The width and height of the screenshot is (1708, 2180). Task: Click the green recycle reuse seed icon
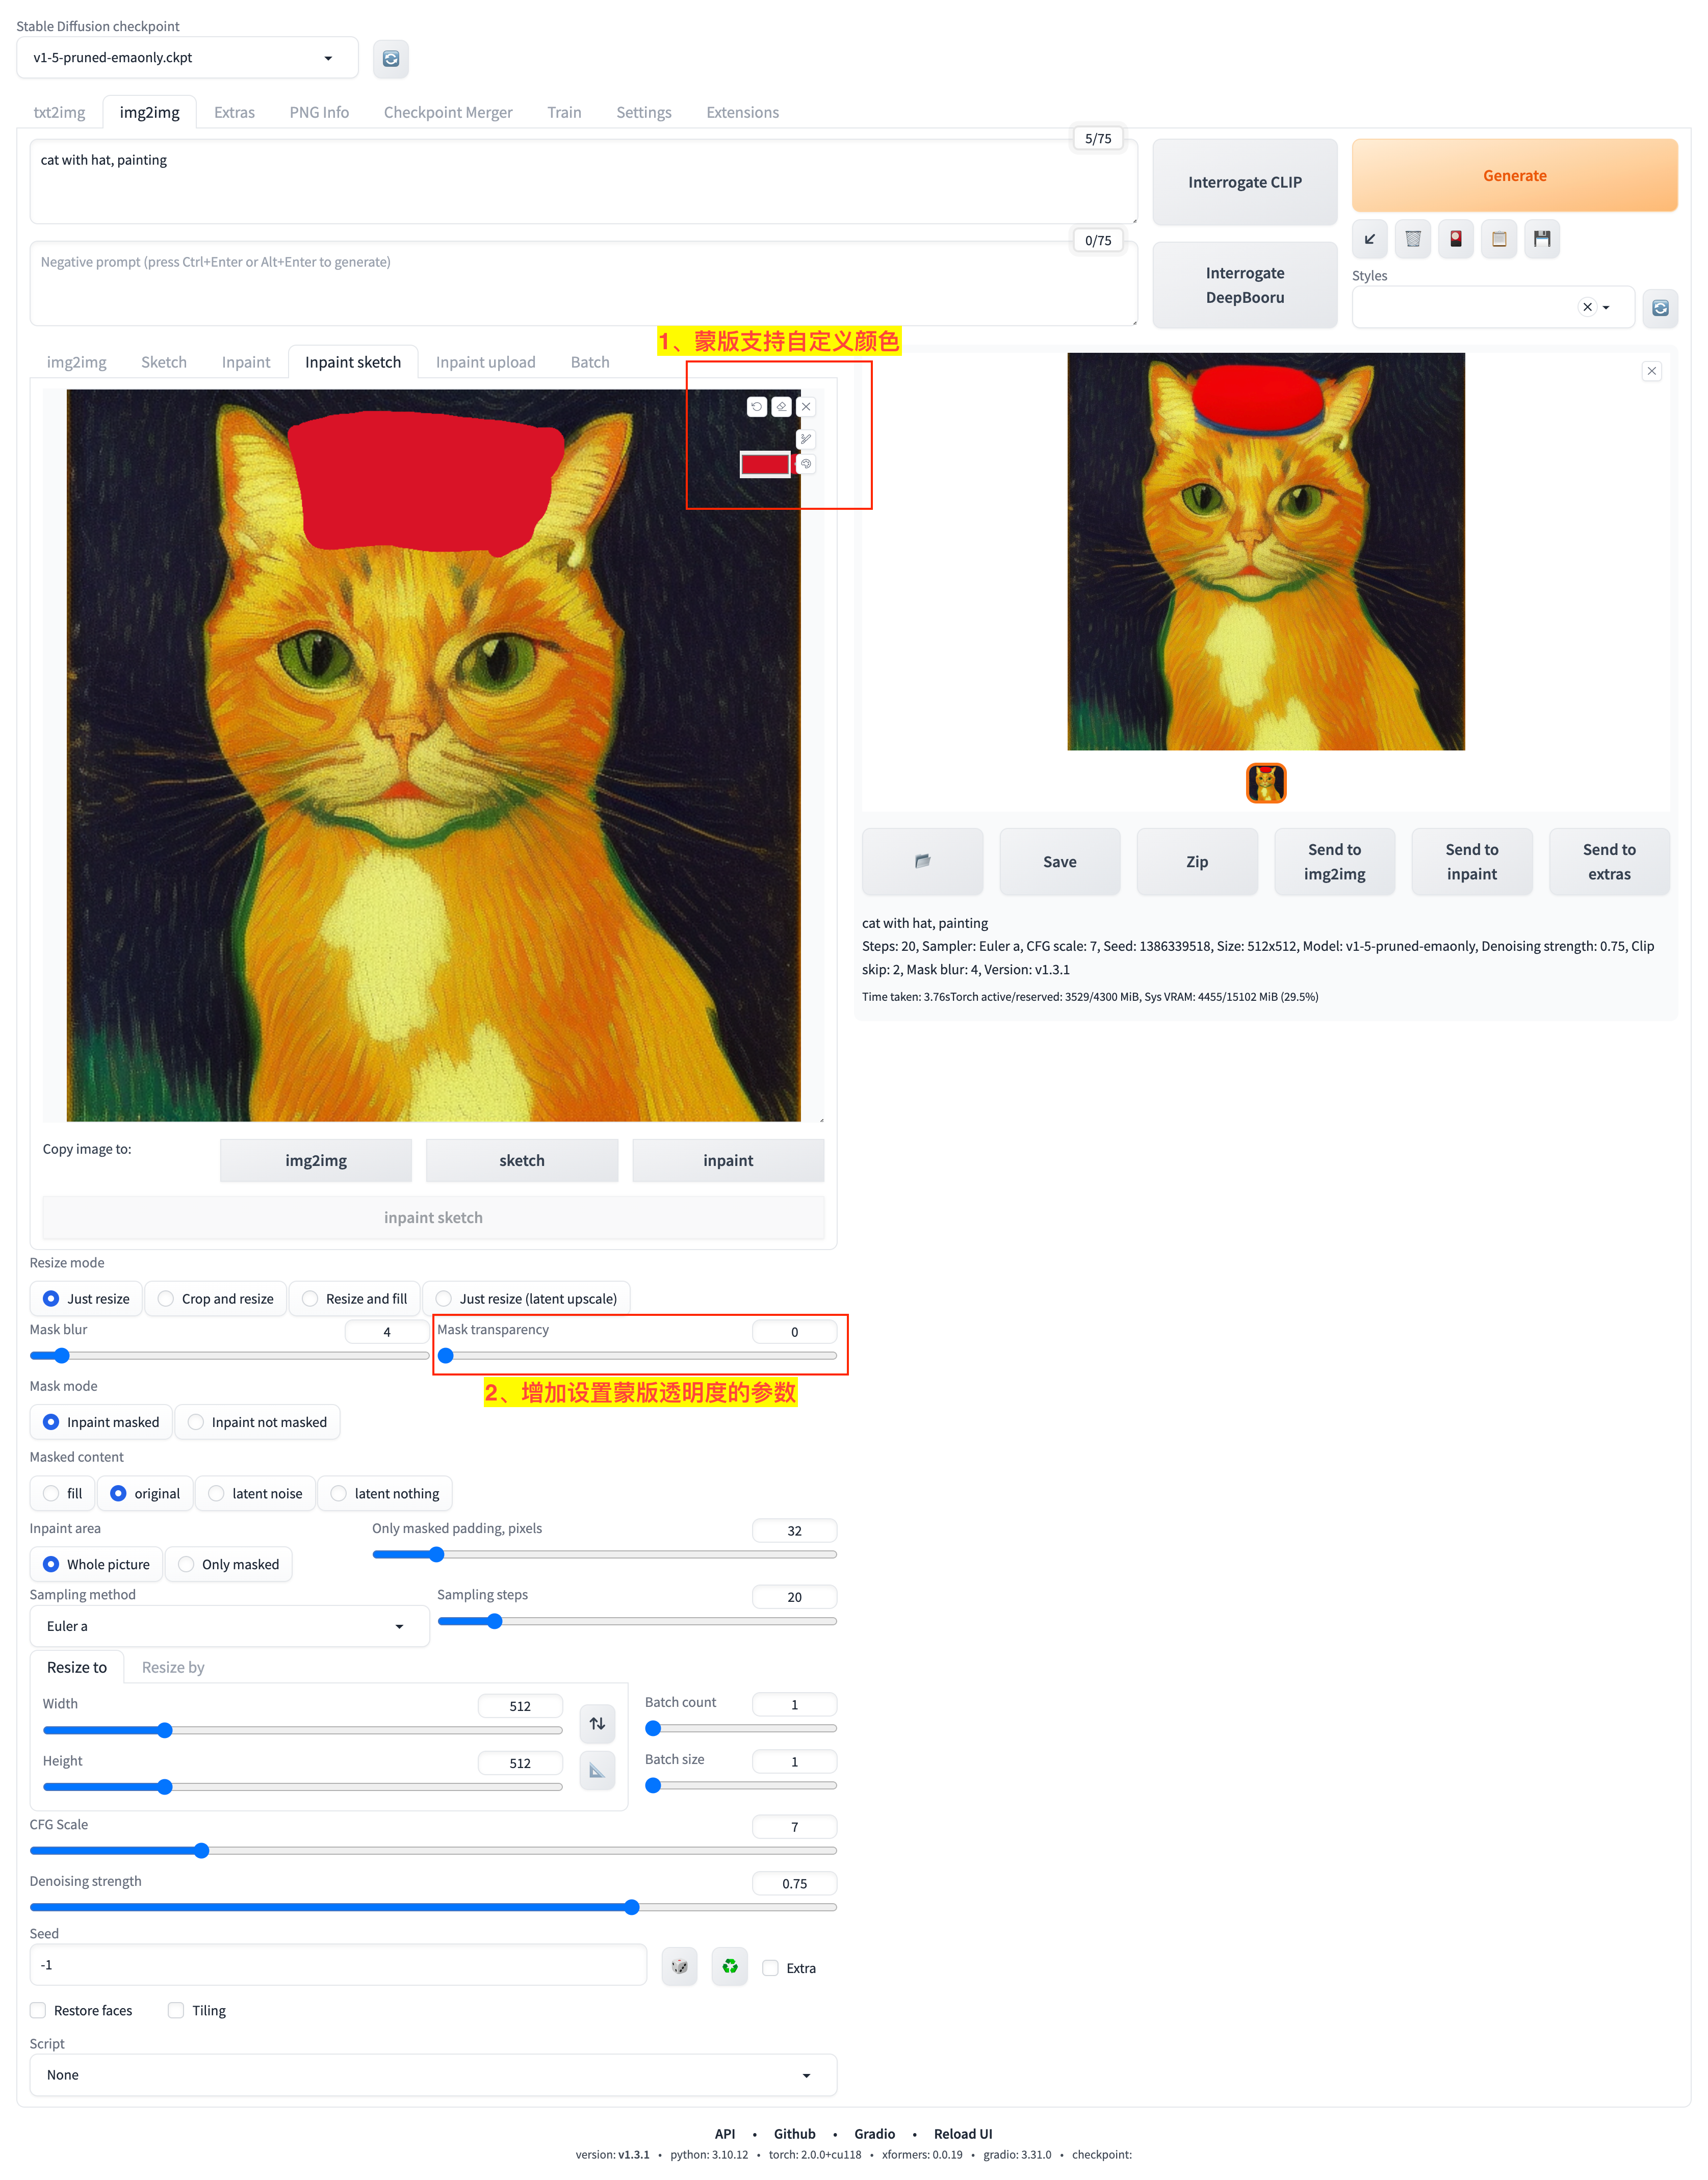click(x=730, y=1966)
